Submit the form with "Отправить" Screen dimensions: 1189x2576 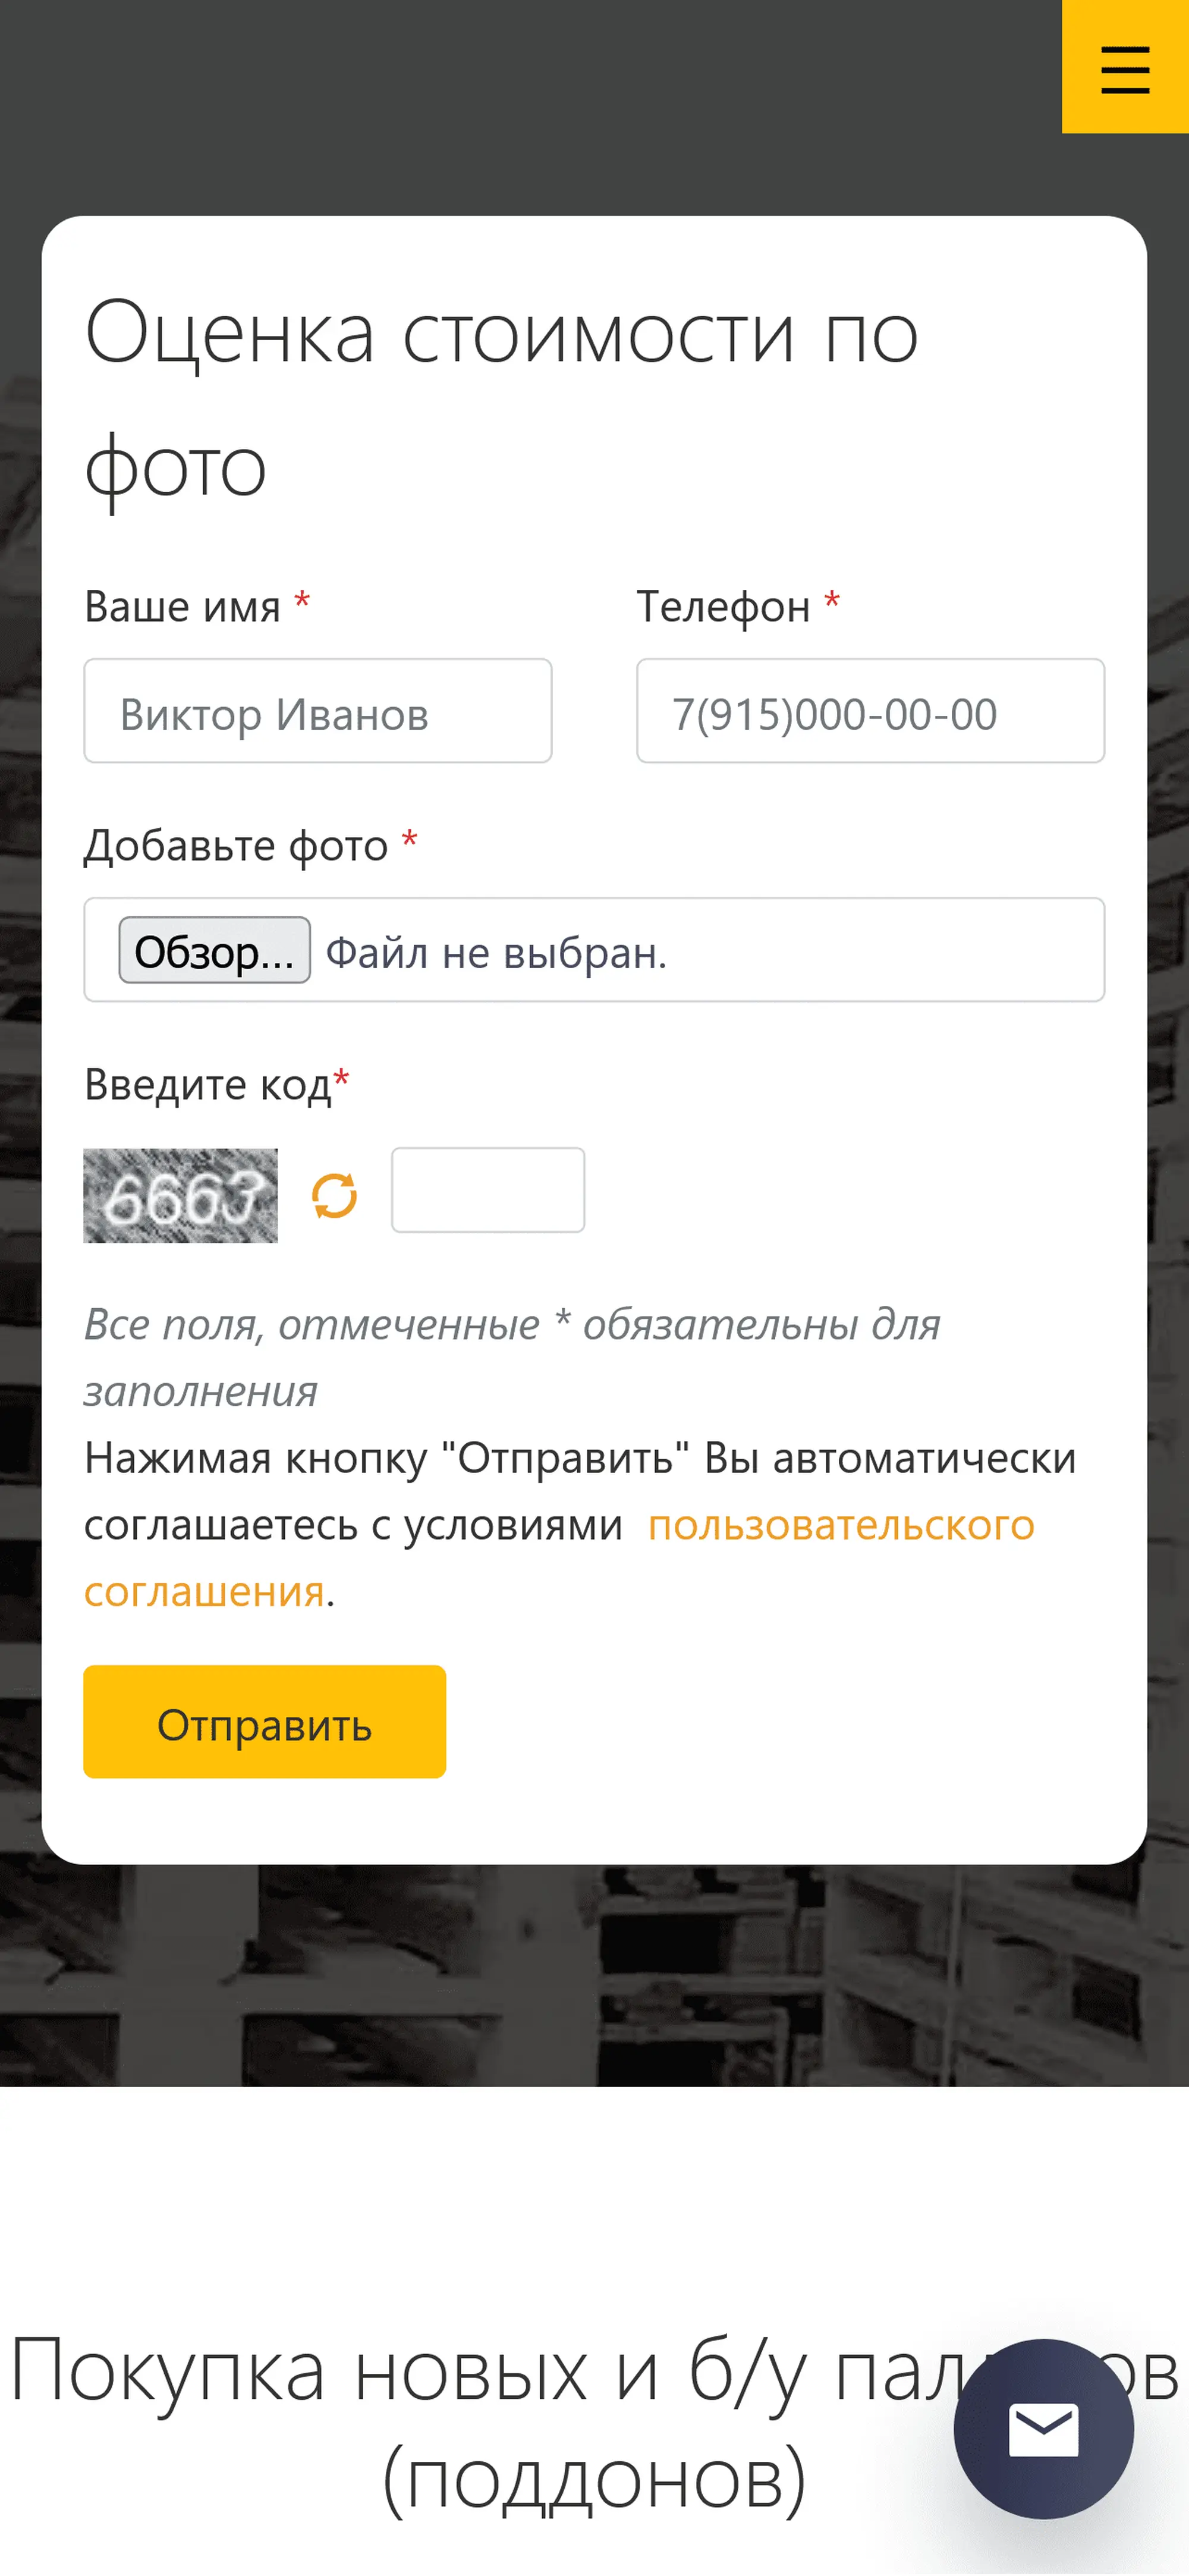click(x=264, y=1722)
